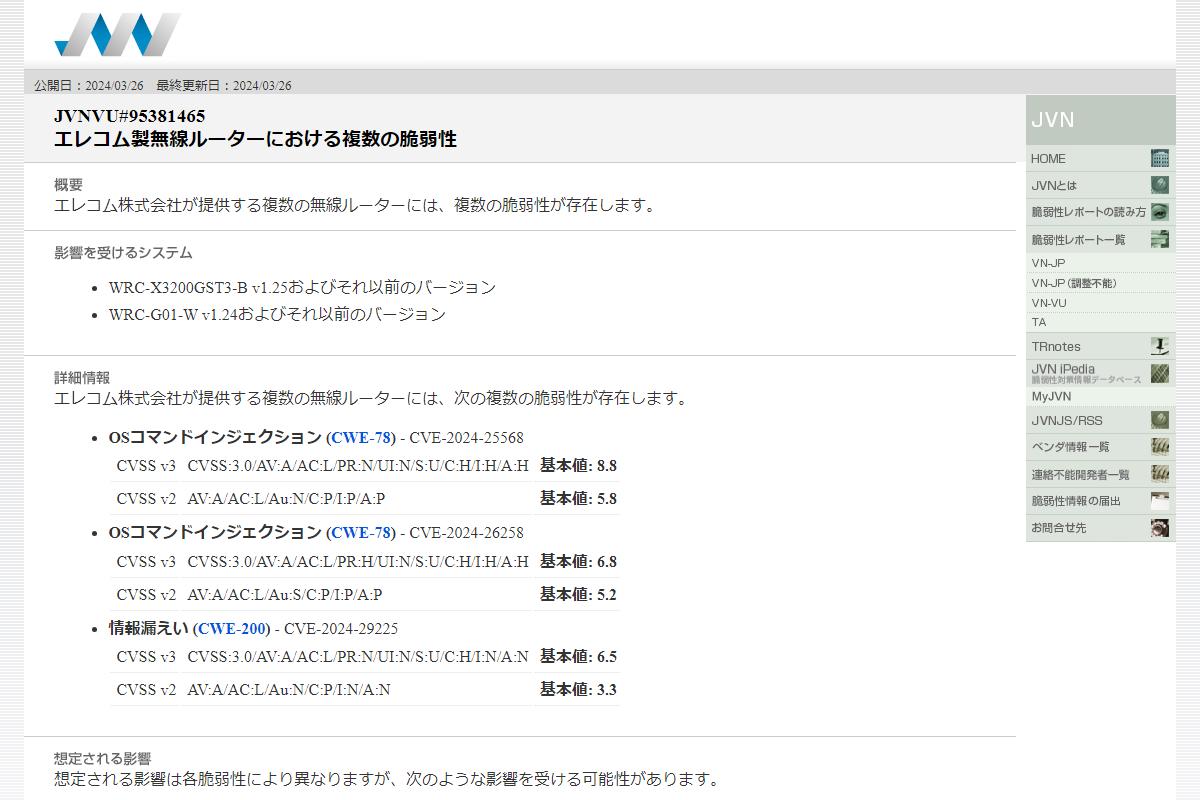
Task: Click the WRC-X3200GST3-B v1.25 list item
Action: pos(302,288)
